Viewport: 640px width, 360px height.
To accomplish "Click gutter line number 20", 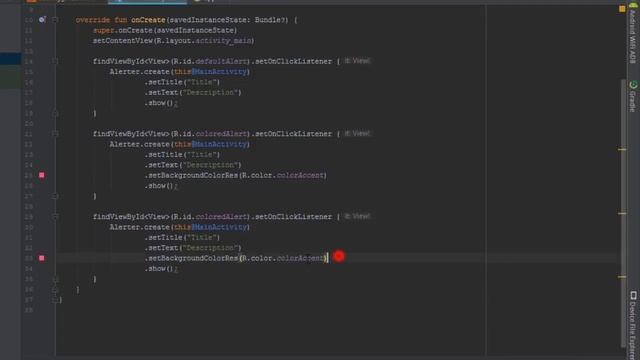I will pyautogui.click(x=29, y=124).
